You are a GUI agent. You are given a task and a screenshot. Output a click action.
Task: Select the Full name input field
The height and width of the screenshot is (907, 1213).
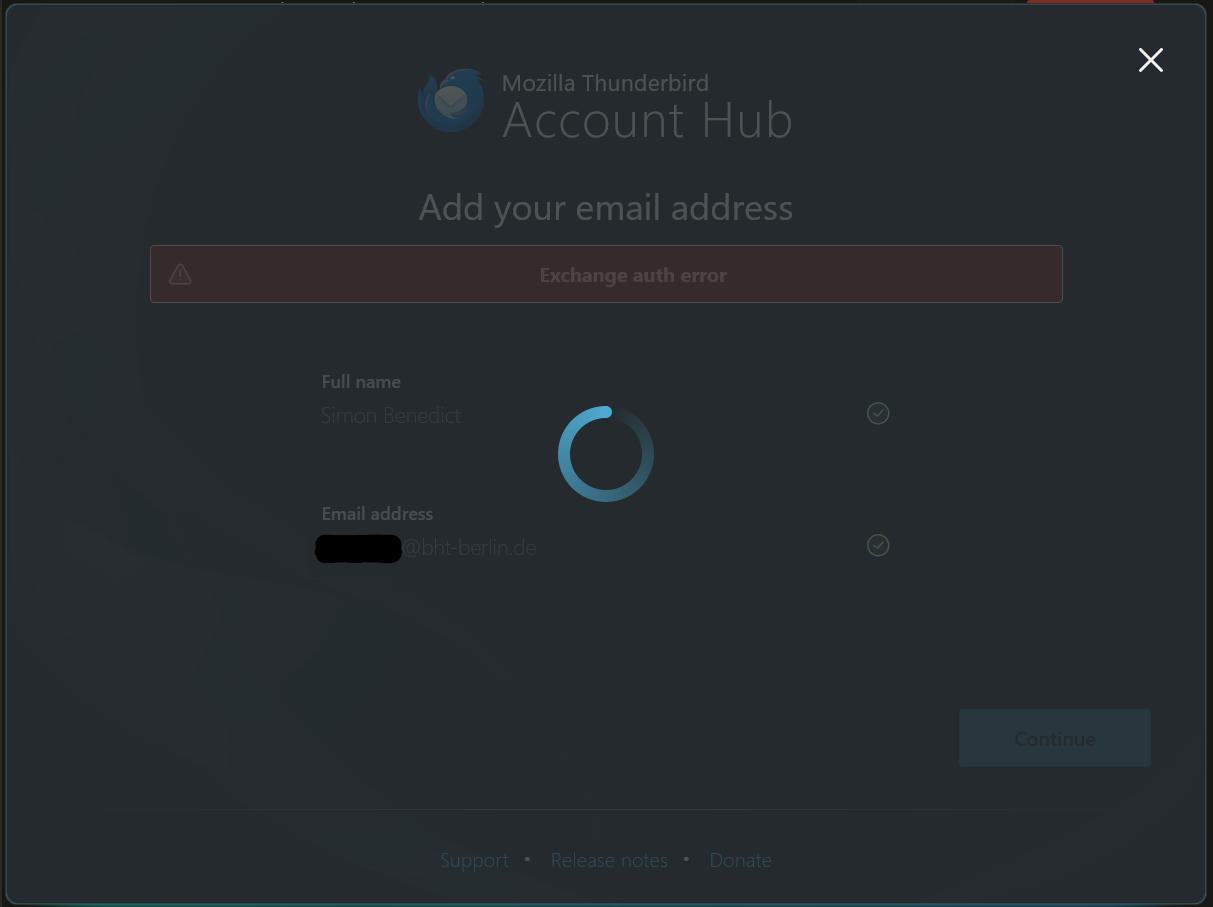point(606,415)
